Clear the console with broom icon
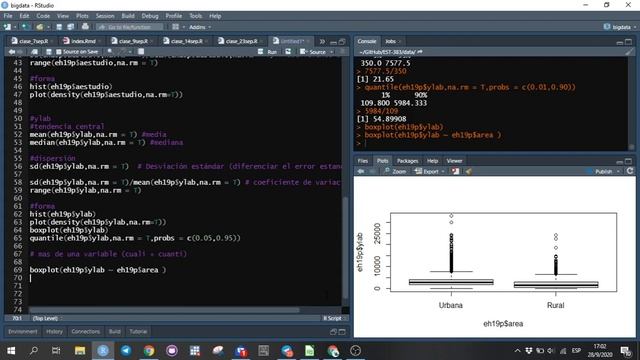Image resolution: width=640 pixels, height=360 pixels. click(629, 52)
